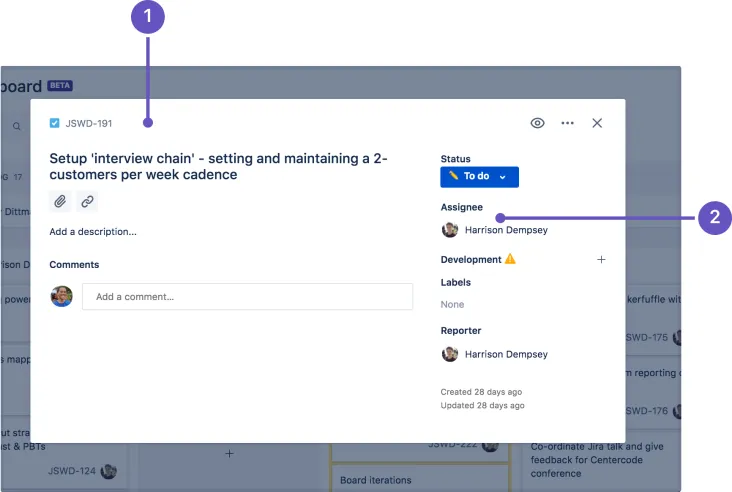This screenshot has width=732, height=492.
Task: Click the plus button below board column
Action: point(229,454)
